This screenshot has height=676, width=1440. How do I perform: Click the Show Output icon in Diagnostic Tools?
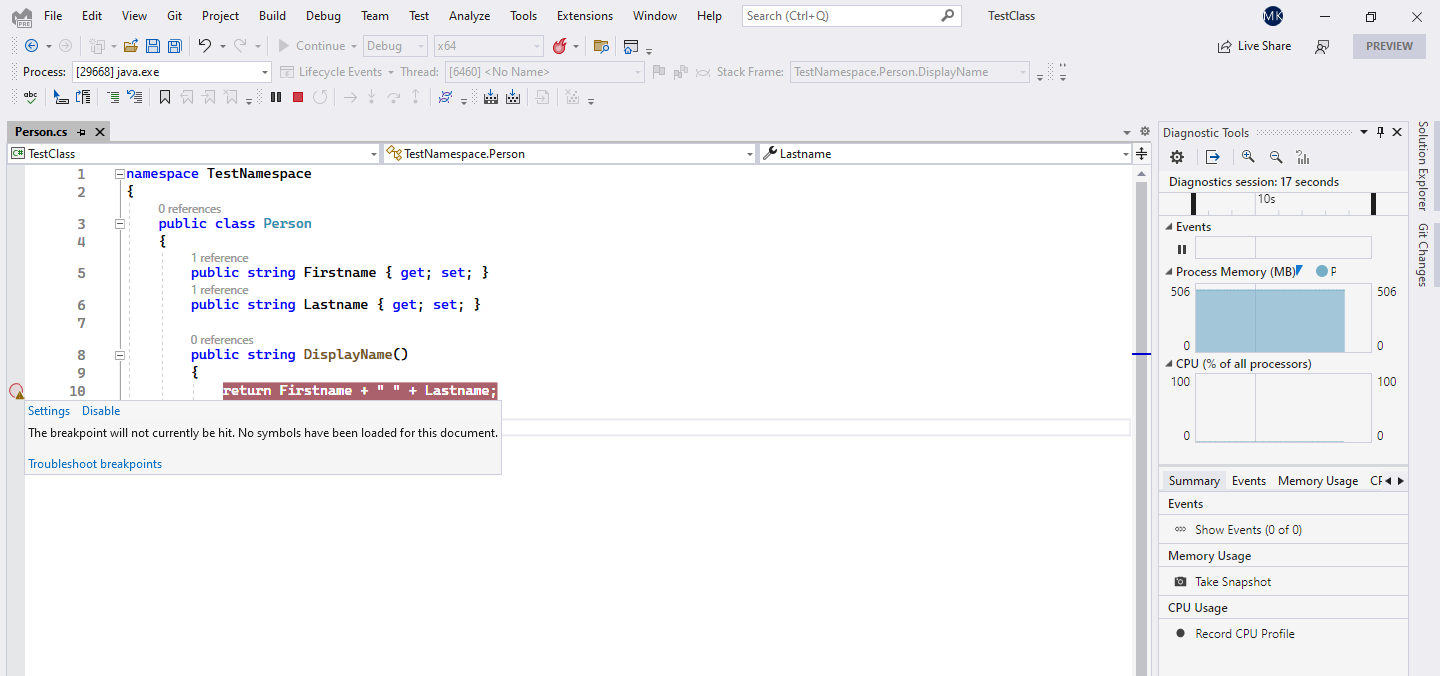pos(1210,157)
